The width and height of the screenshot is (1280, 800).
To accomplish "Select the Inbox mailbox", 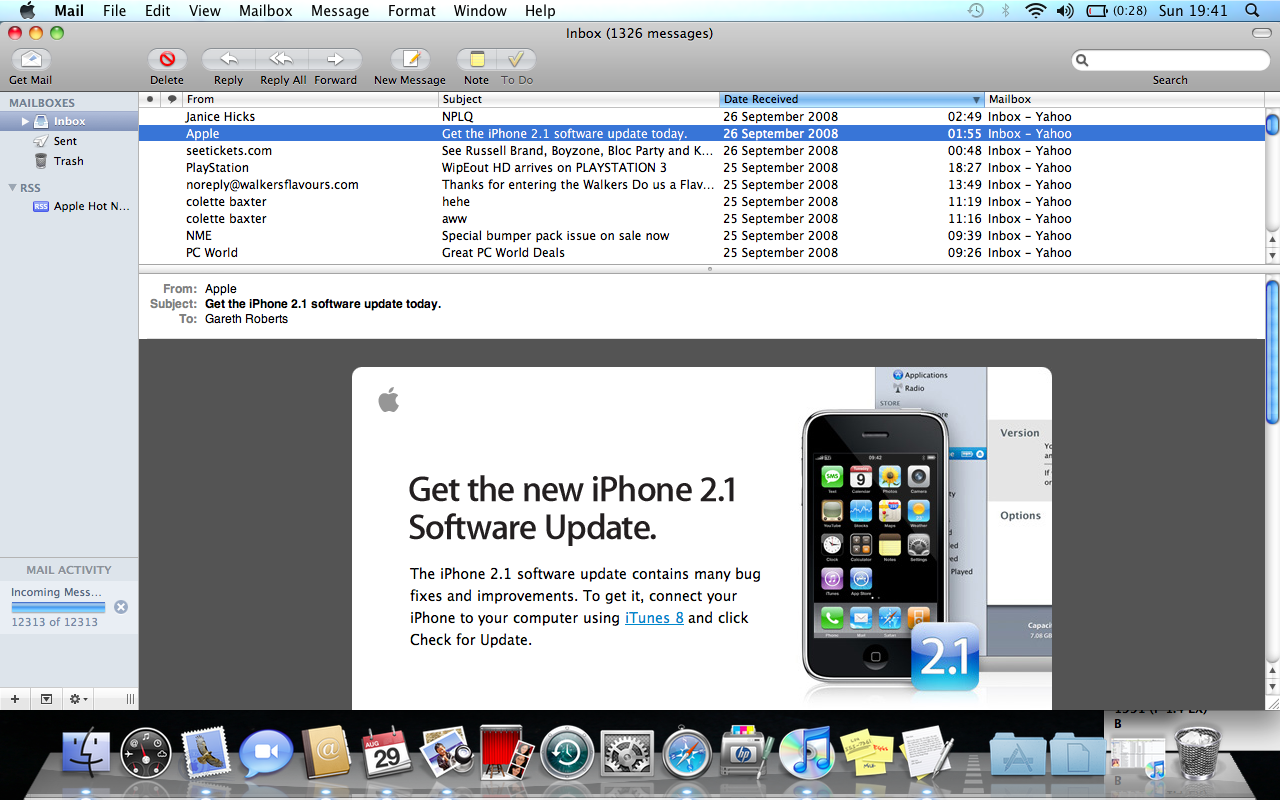I will click(69, 121).
